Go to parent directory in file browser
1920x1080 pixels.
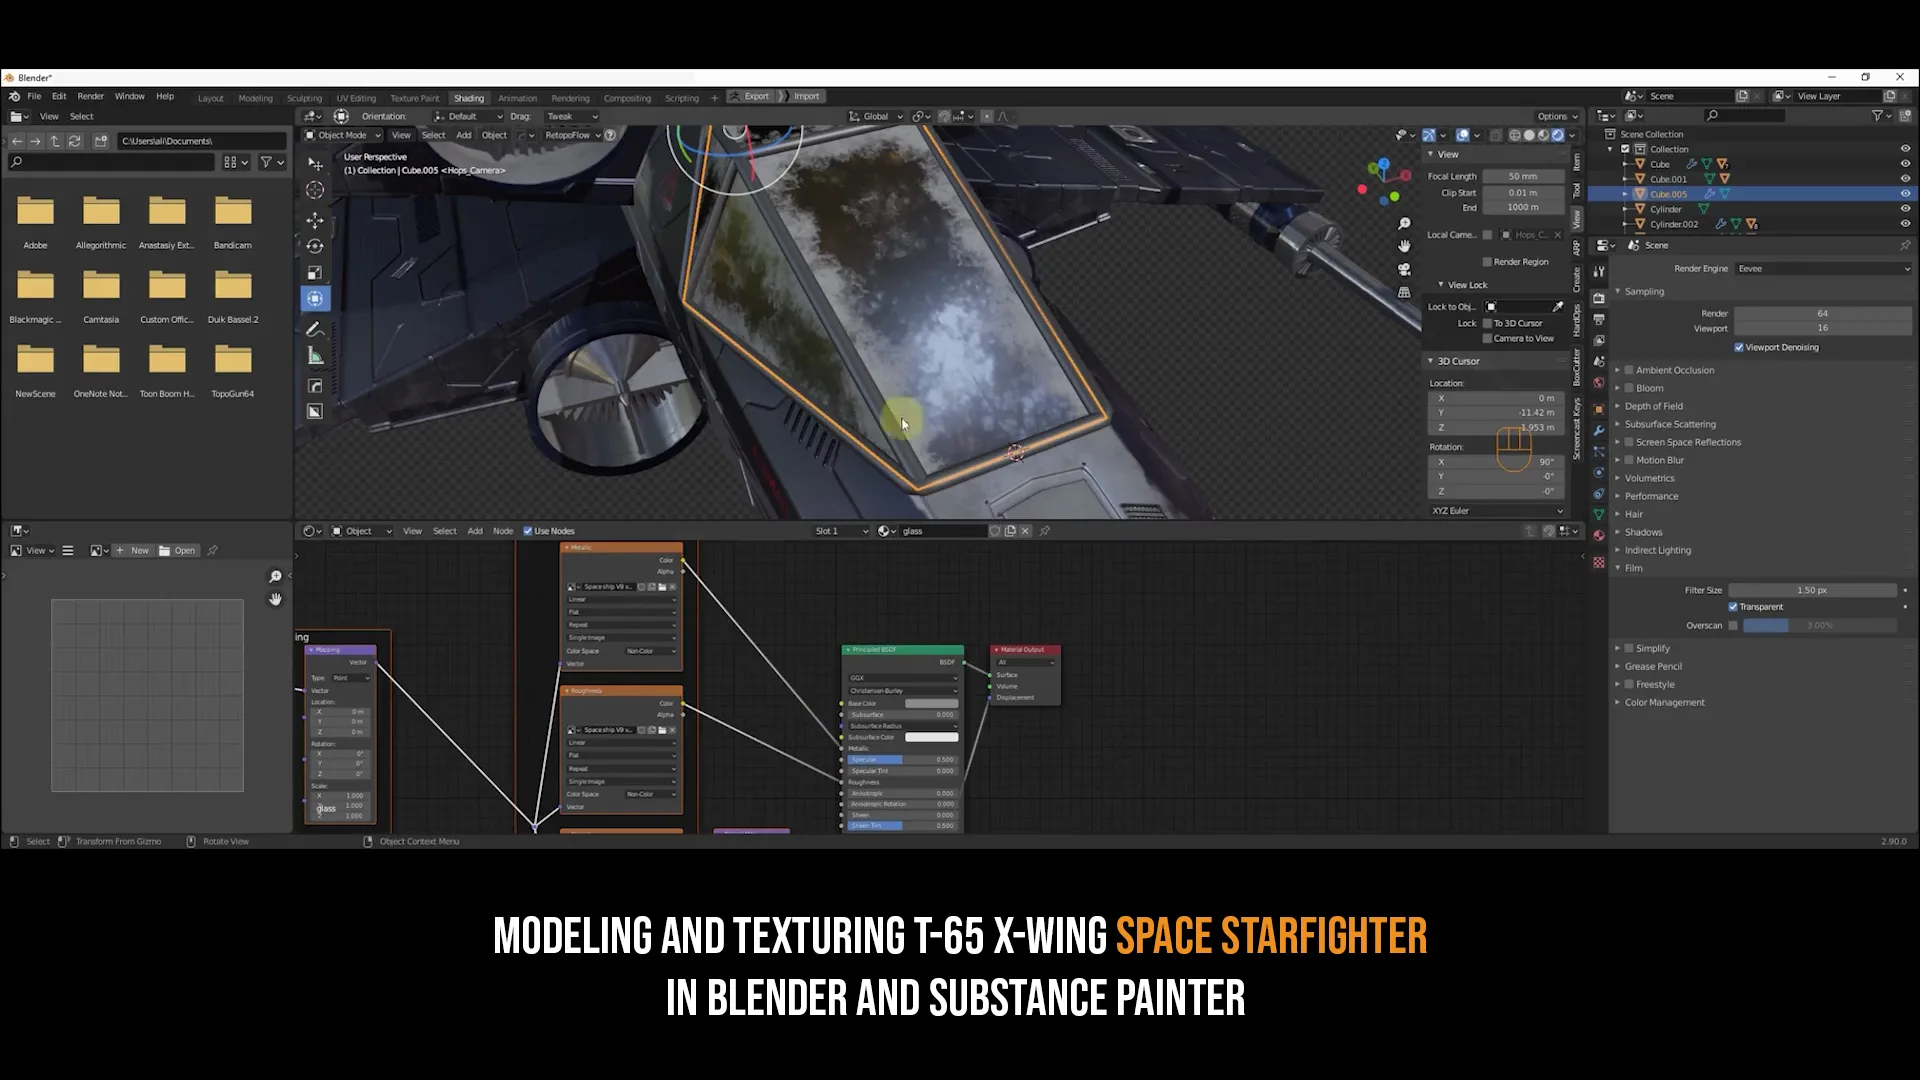(55, 141)
